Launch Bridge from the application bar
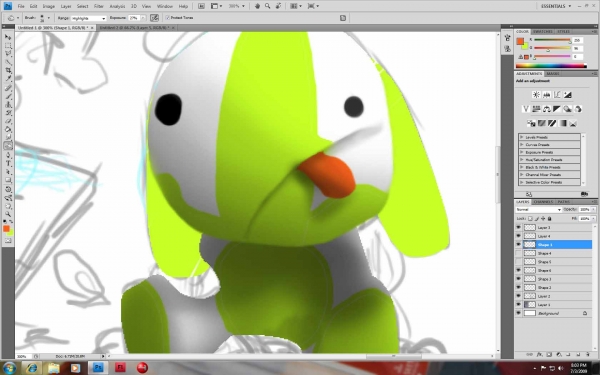The width and height of the screenshot is (600, 375). coord(201,6)
